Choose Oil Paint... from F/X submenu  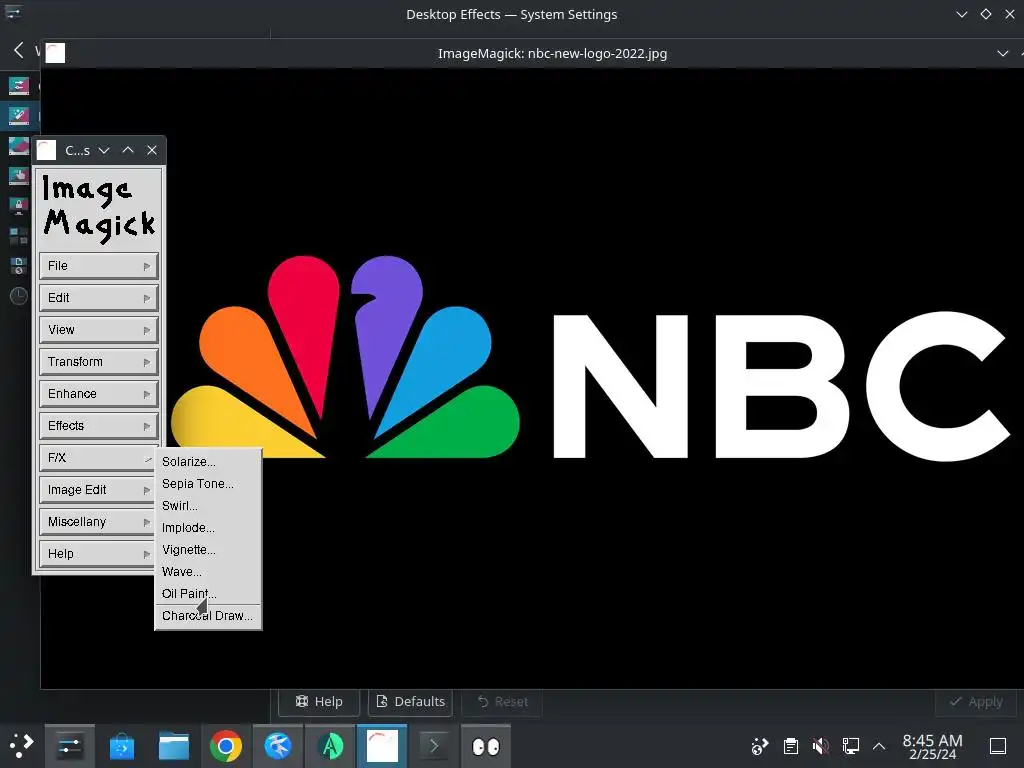point(208,594)
